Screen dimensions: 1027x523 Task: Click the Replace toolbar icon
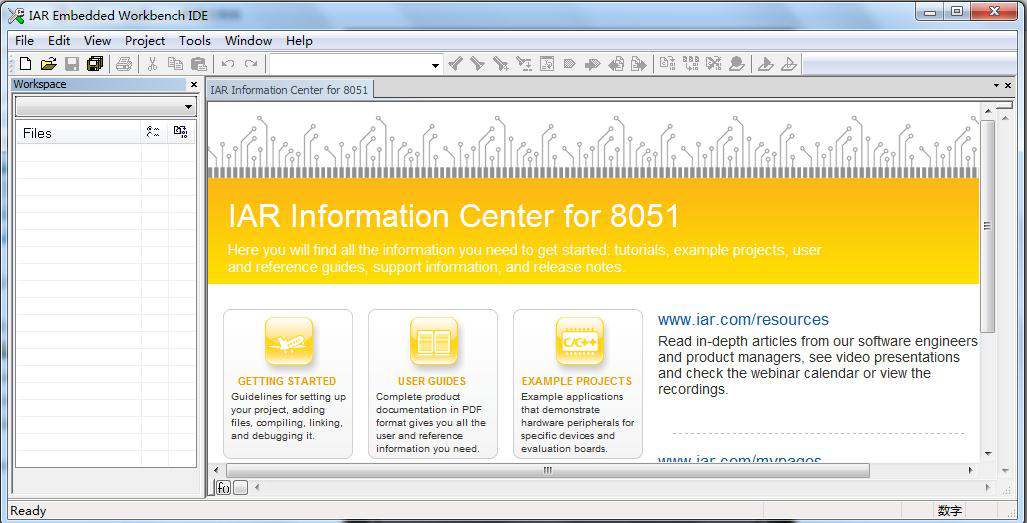tap(523, 64)
